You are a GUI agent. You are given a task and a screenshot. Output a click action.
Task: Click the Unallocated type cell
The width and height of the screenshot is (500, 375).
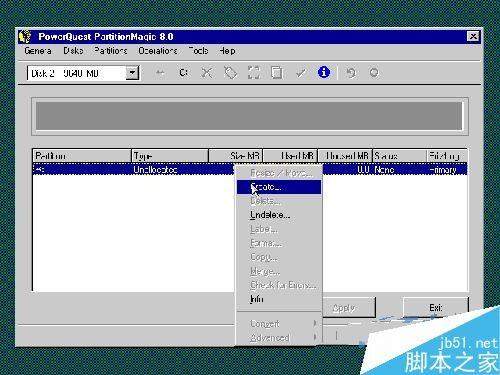(155, 170)
